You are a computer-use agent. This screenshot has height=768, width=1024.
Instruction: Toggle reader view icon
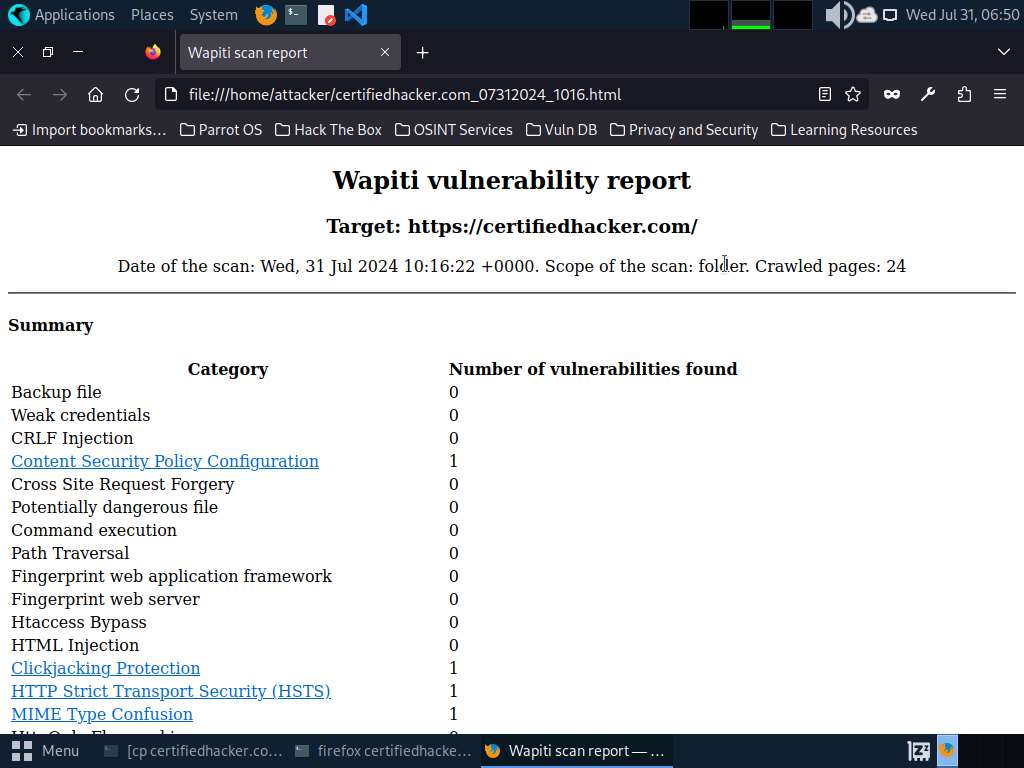click(x=825, y=94)
